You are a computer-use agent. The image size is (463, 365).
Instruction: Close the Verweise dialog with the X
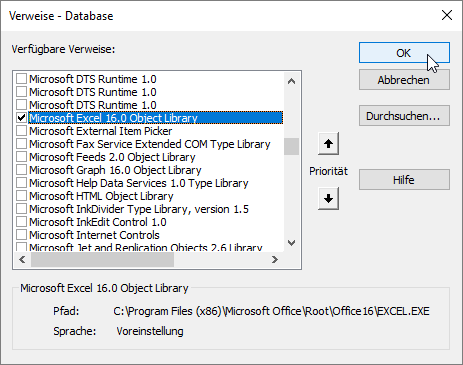447,15
